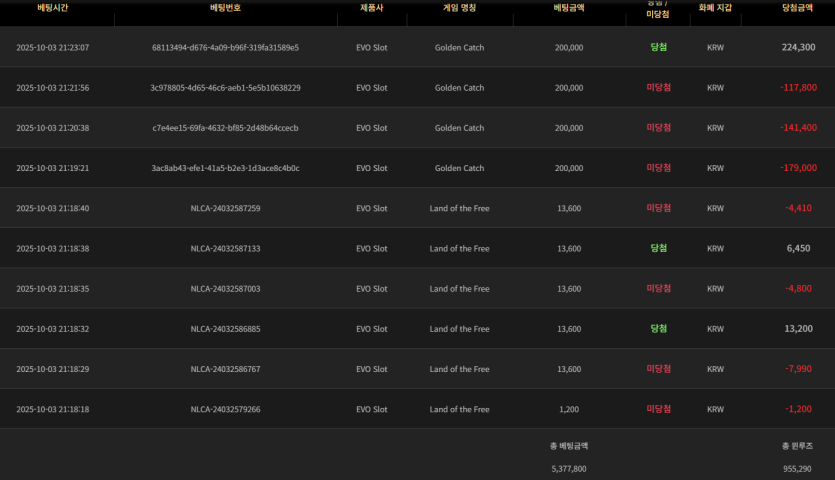Select bet time 2025-10-03 21:21:56
The image size is (835, 480).
[53, 88]
